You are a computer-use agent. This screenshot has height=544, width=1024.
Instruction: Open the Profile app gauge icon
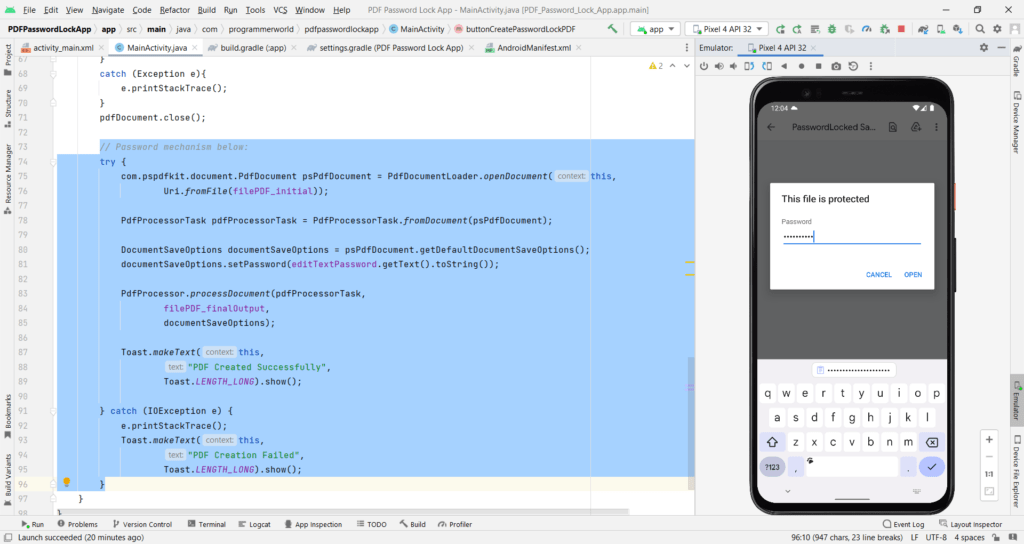(x=867, y=29)
